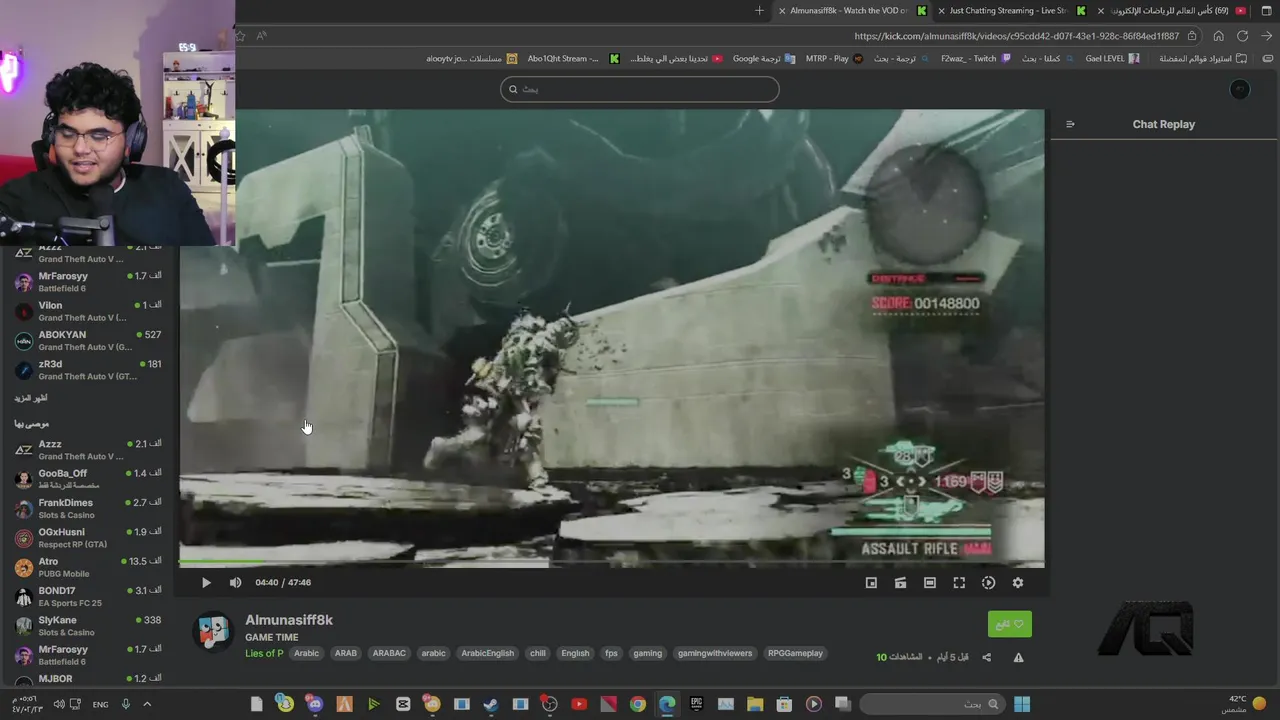Open the F2waz_ - Twitch bookmark

click(x=976, y=59)
